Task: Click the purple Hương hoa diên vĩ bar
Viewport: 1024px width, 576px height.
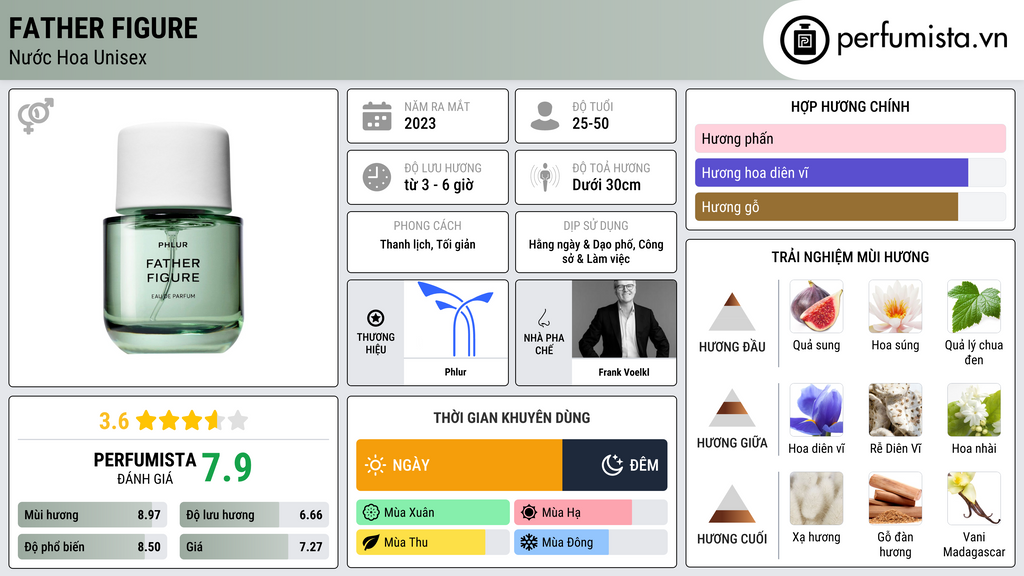Action: pos(831,172)
